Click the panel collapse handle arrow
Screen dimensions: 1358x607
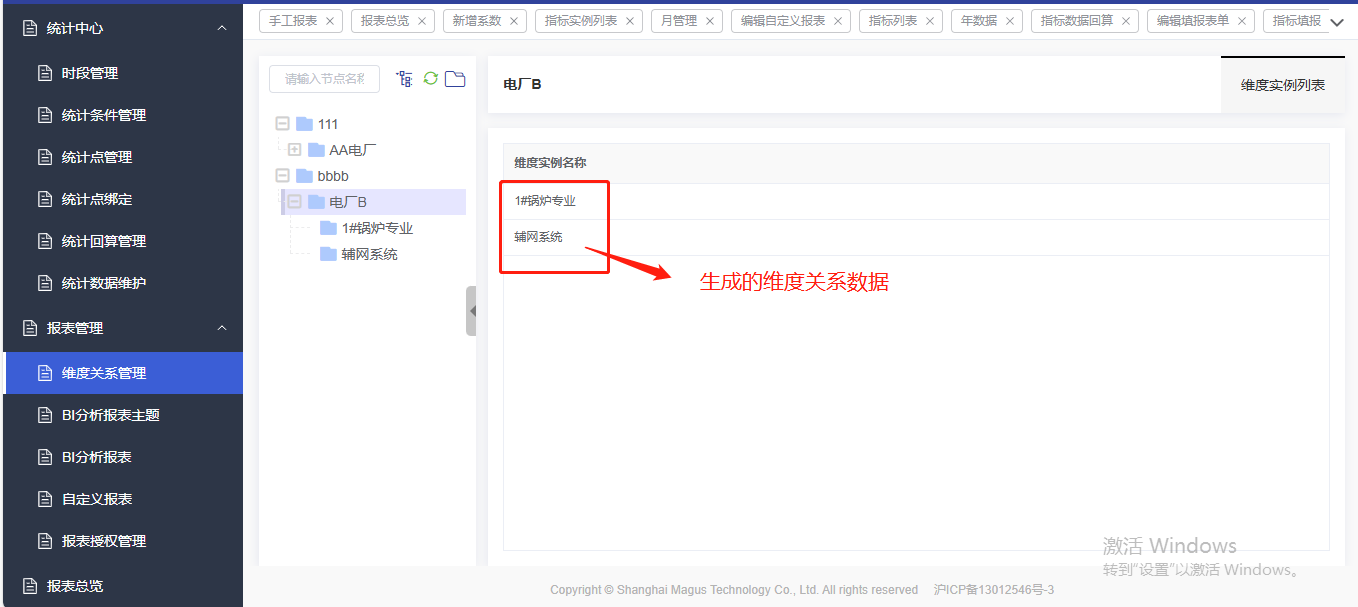pyautogui.click(x=471, y=311)
